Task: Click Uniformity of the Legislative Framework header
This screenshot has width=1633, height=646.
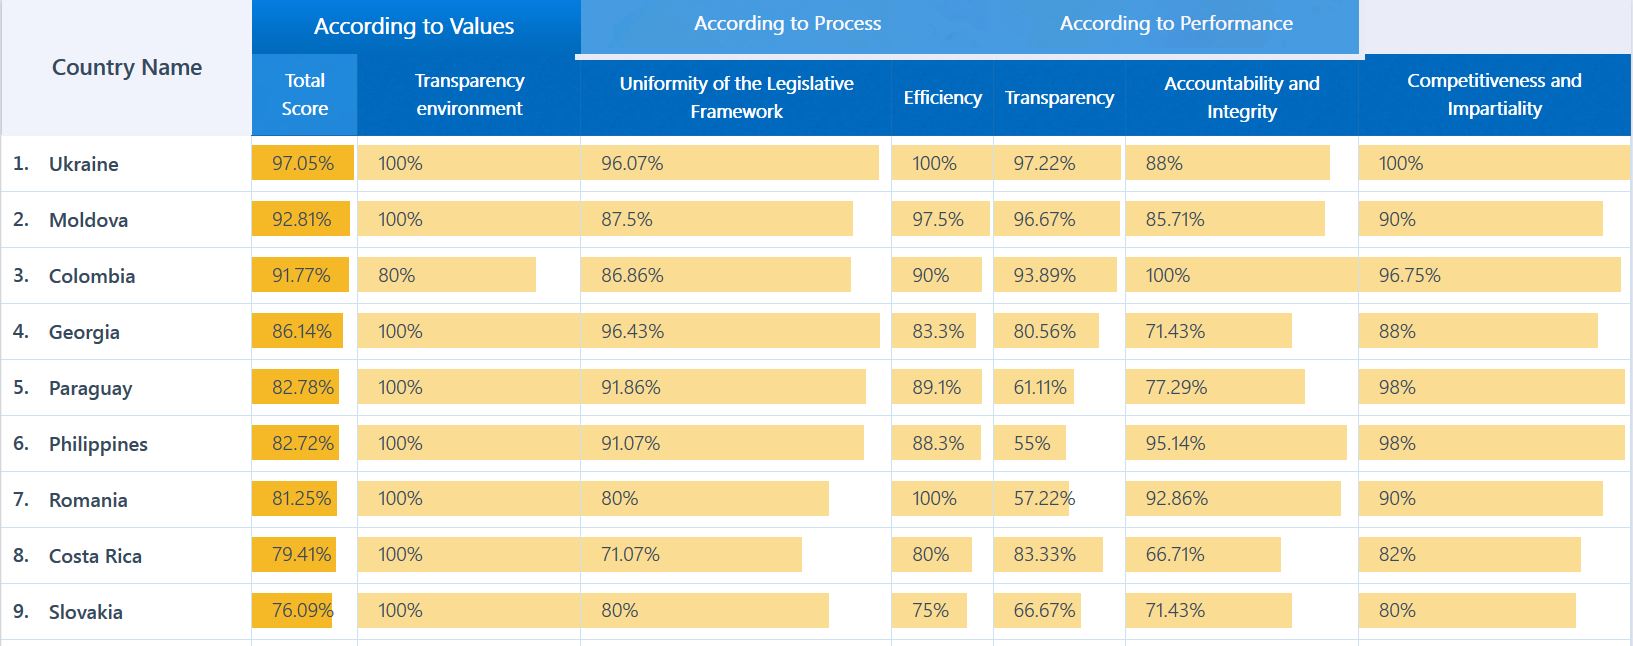Action: click(736, 97)
